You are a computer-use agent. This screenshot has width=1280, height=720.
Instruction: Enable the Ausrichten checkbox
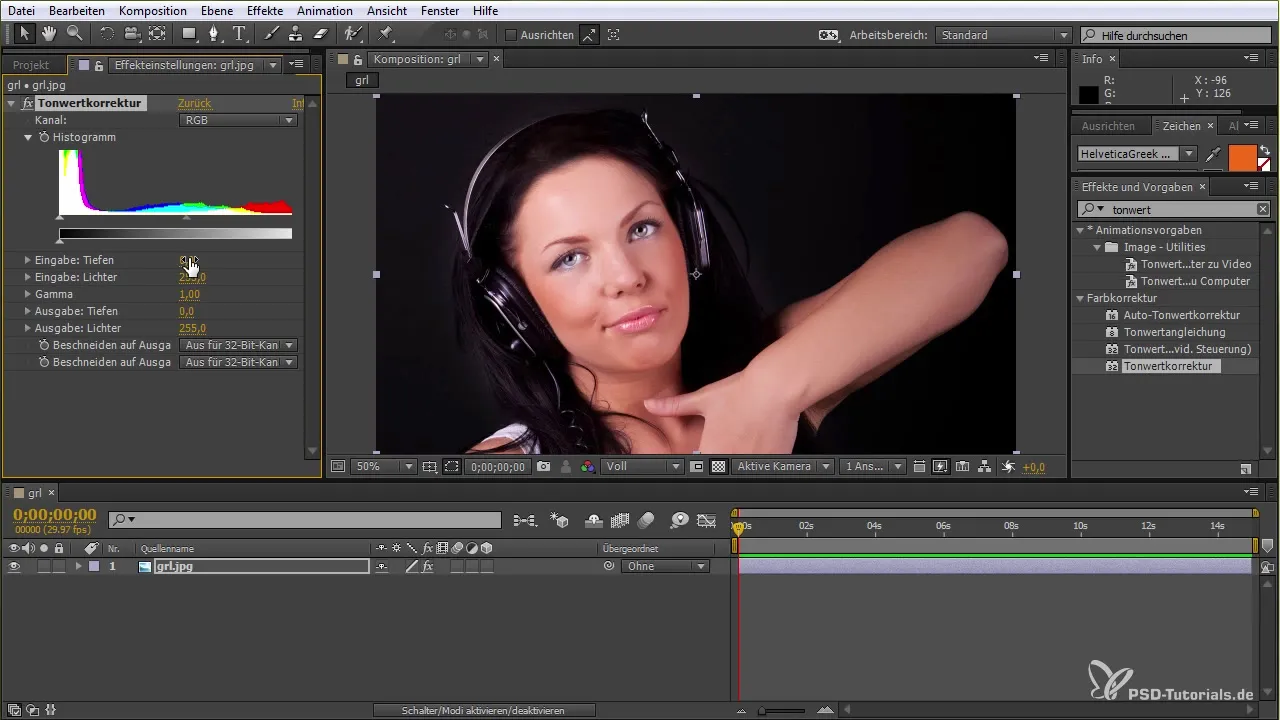click(x=511, y=35)
